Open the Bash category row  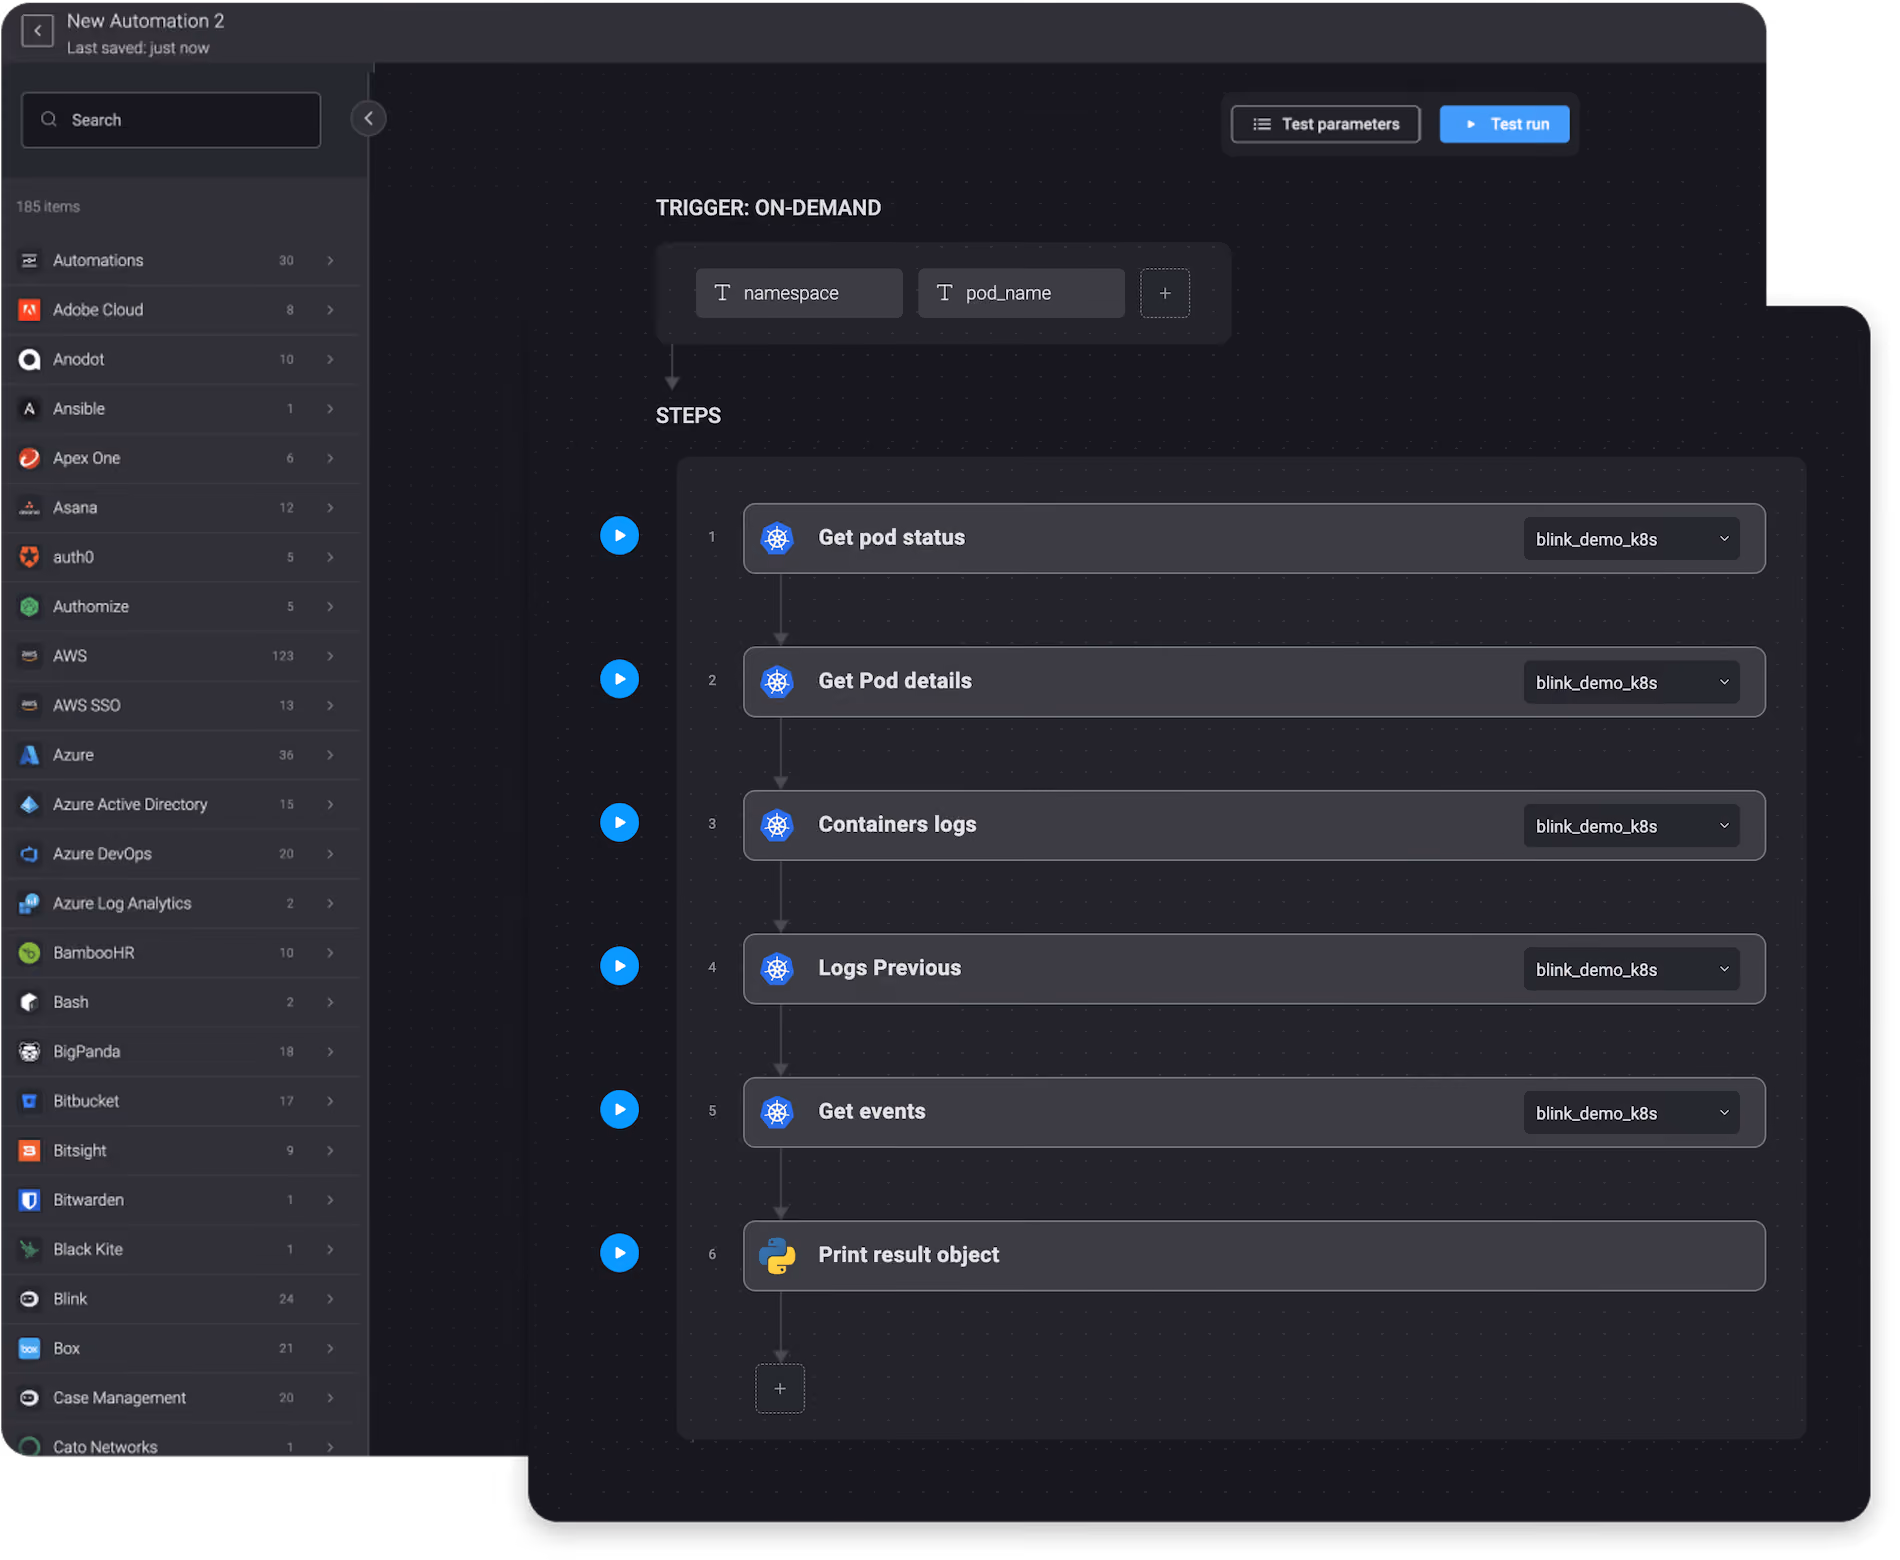pyautogui.click(x=181, y=1003)
